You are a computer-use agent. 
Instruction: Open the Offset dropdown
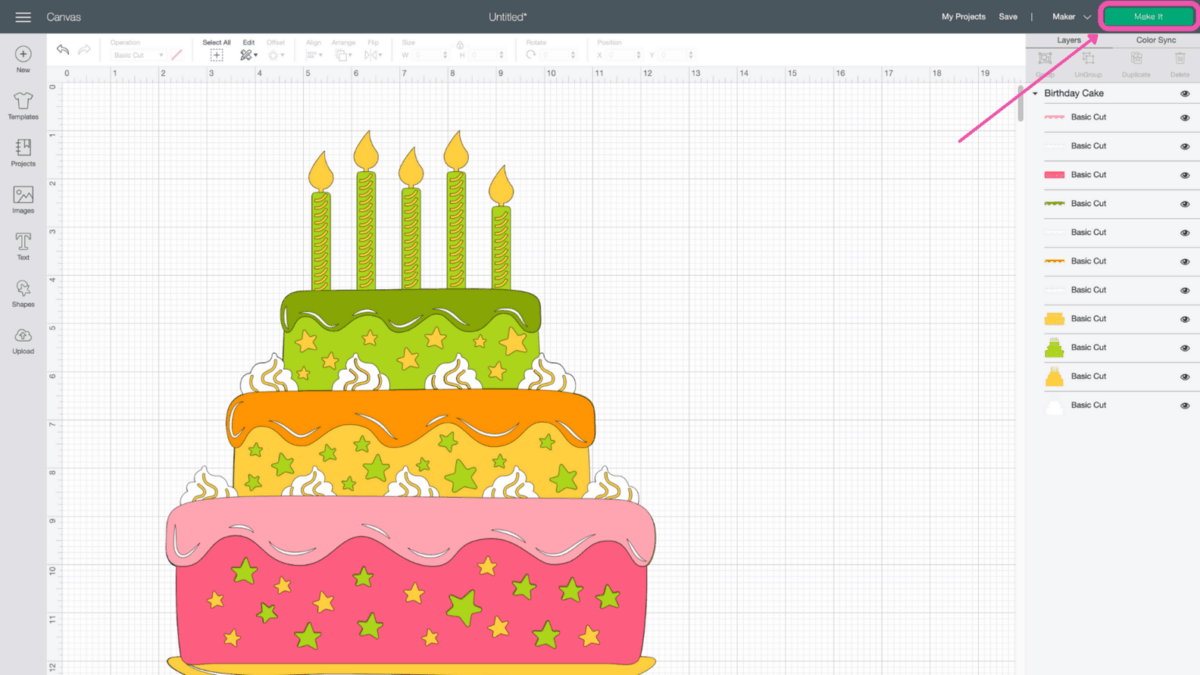(275, 55)
